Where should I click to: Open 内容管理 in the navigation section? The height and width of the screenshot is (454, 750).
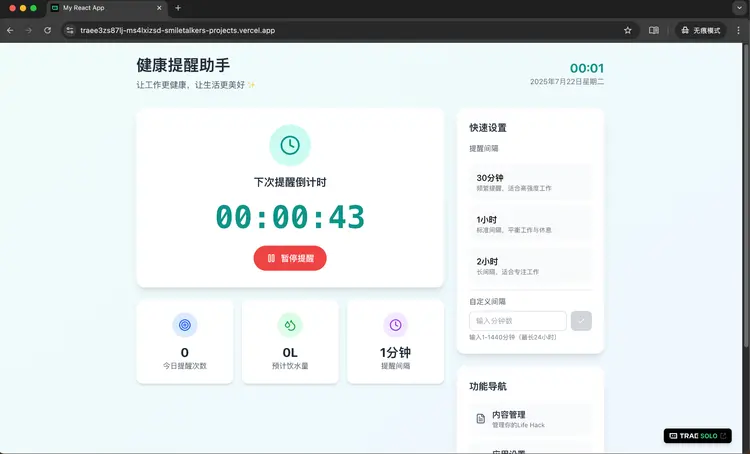530,418
